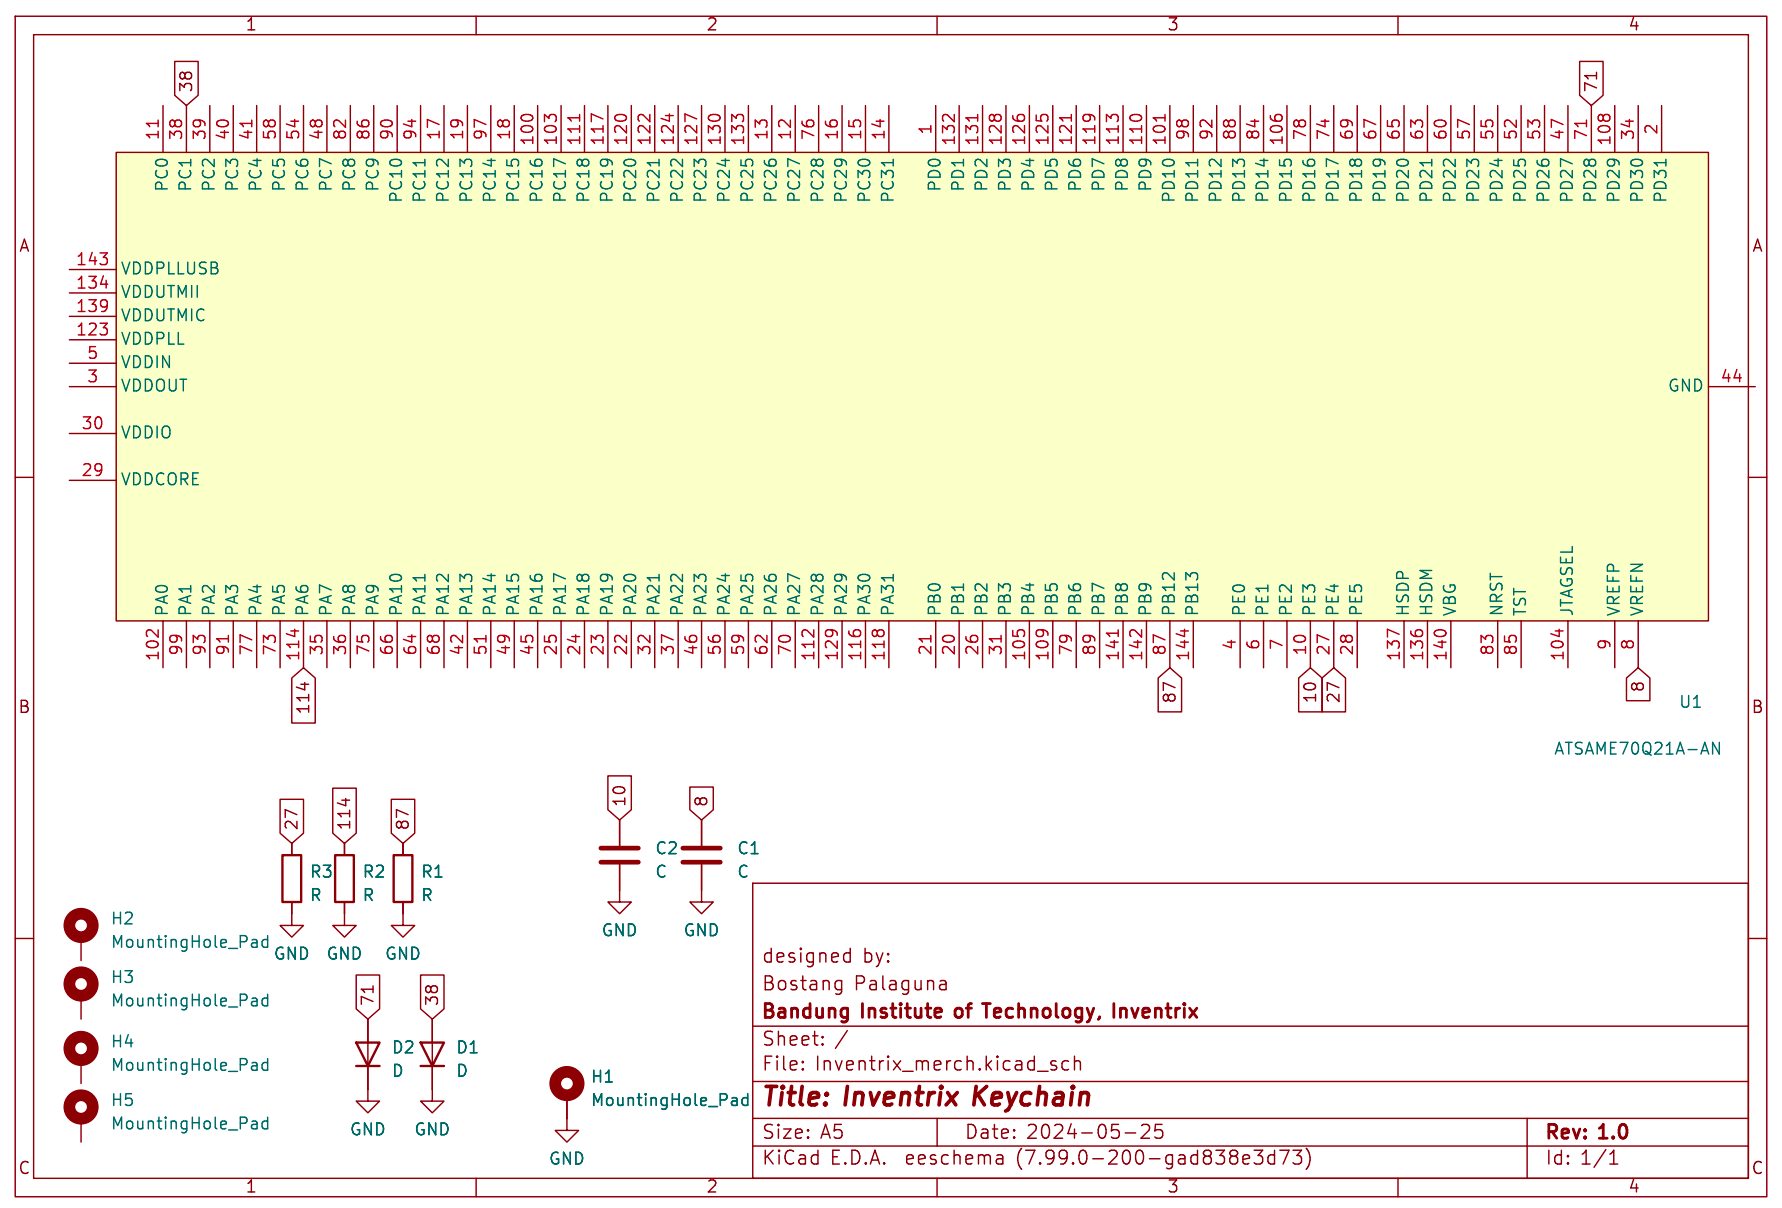Image resolution: width=1782 pixels, height=1208 pixels.
Task: Click the U1 reference designator
Action: tap(1690, 702)
